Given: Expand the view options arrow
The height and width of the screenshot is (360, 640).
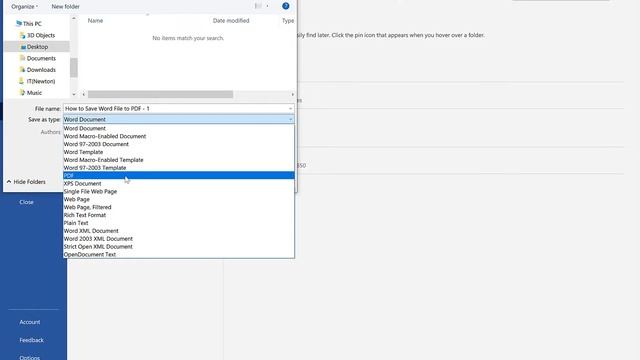Looking at the screenshot, I should pos(267,6).
